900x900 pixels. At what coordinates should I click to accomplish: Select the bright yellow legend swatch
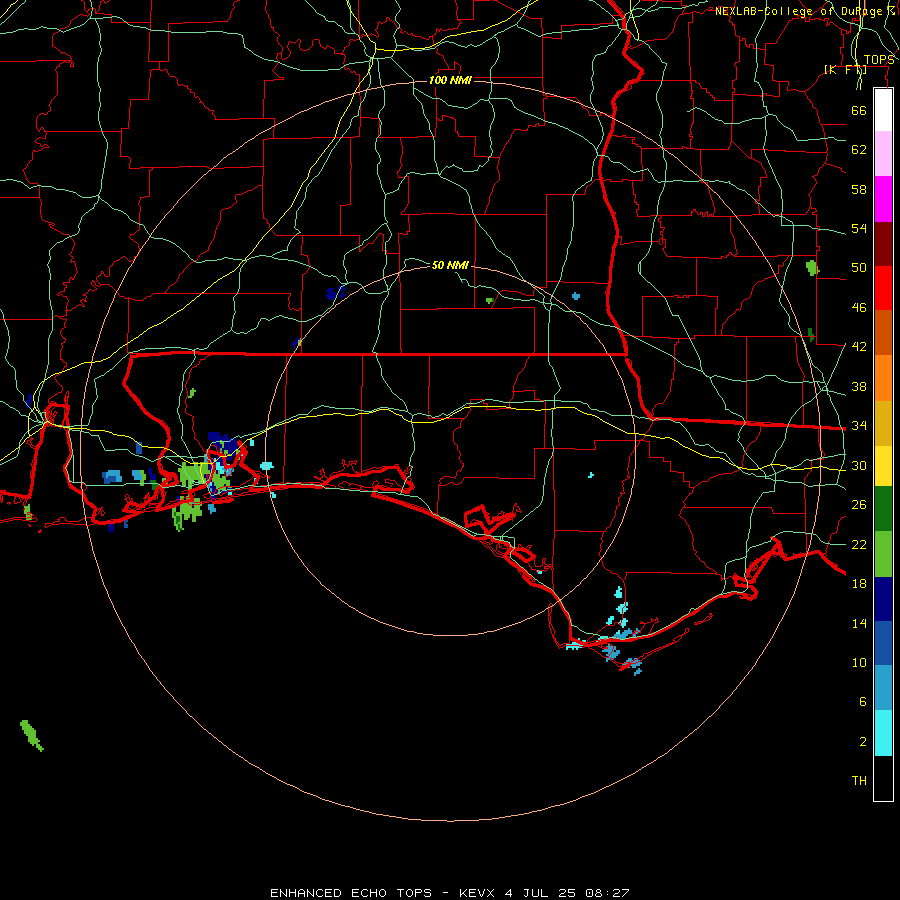click(x=883, y=466)
